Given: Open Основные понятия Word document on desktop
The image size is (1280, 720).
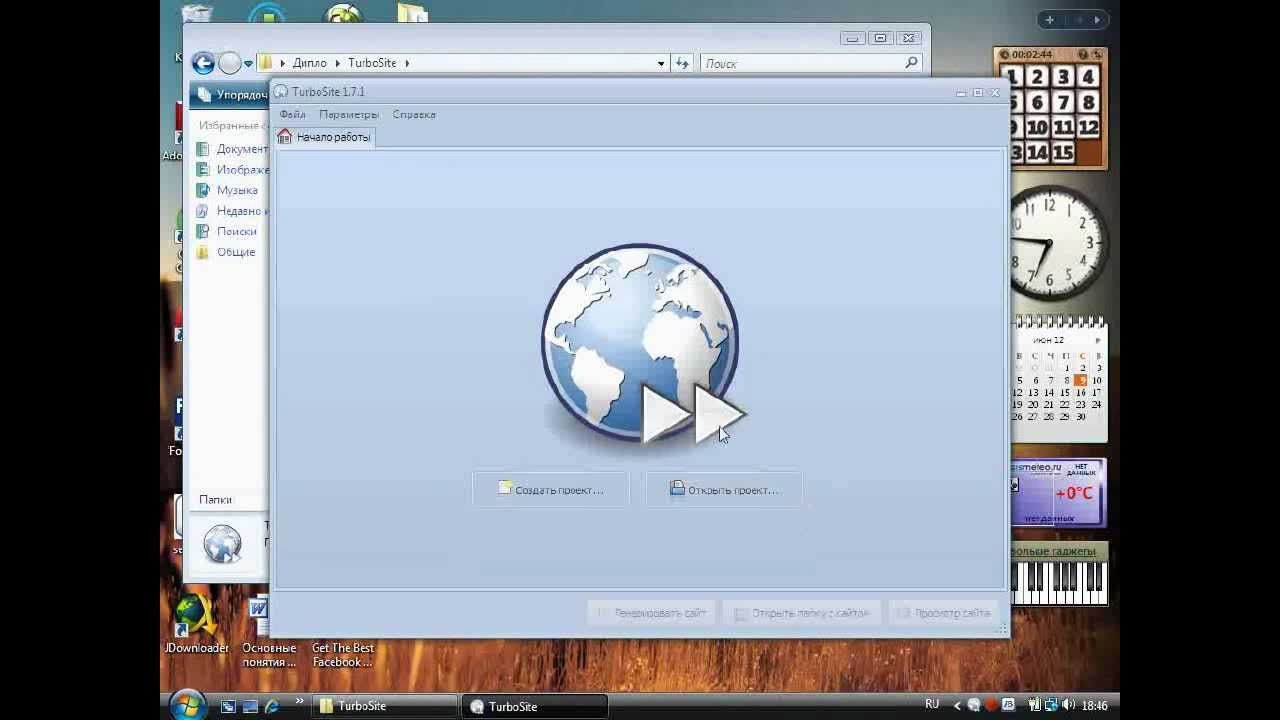Looking at the screenshot, I should [x=269, y=632].
